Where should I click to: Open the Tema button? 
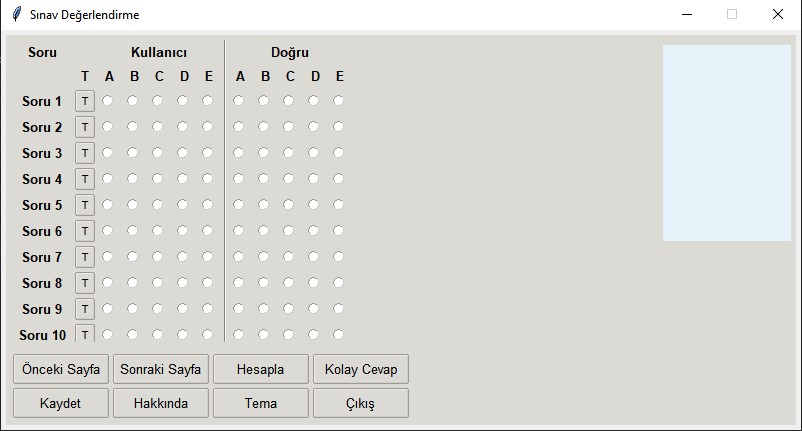[260, 403]
